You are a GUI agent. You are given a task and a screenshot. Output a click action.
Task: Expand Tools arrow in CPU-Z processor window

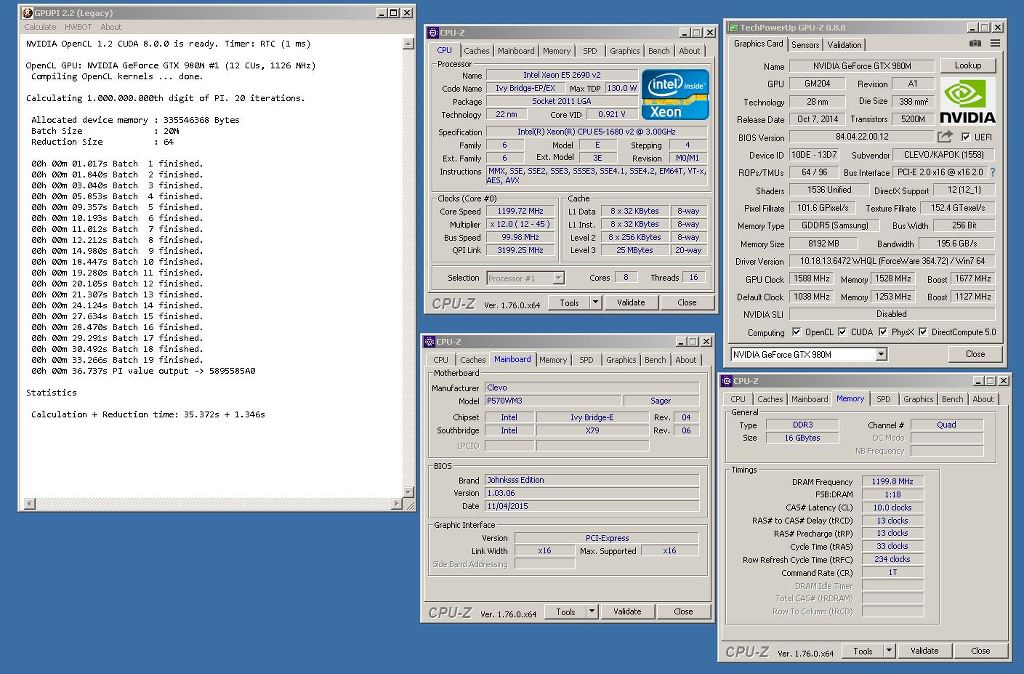click(x=595, y=302)
